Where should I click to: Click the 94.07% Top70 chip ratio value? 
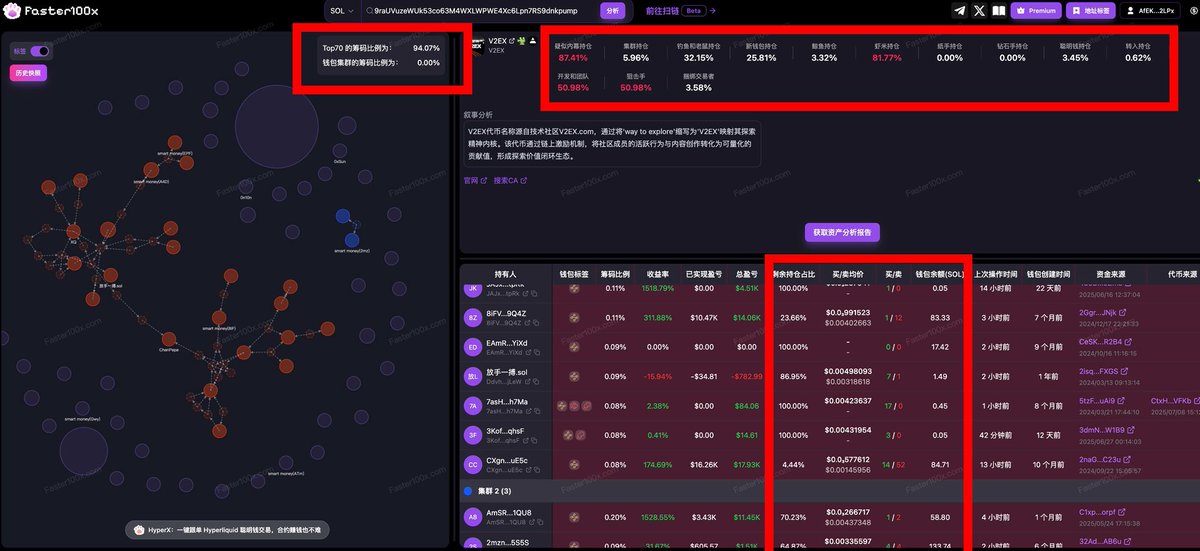click(x=426, y=47)
